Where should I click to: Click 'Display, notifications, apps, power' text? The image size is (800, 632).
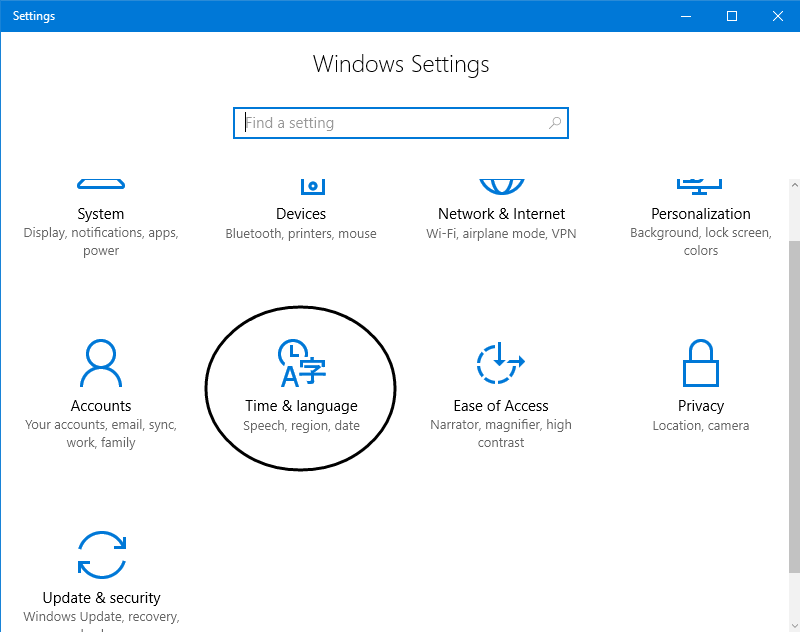101,242
